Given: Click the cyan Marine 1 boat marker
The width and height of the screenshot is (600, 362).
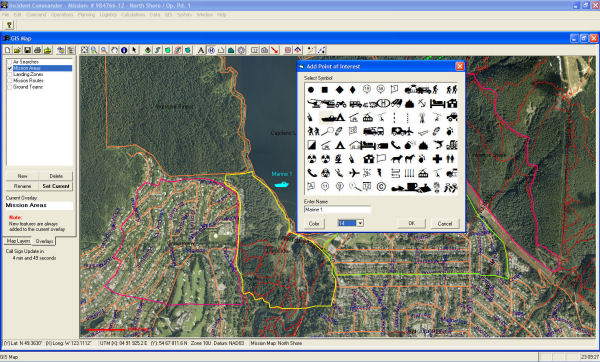Looking at the screenshot, I should click(282, 184).
